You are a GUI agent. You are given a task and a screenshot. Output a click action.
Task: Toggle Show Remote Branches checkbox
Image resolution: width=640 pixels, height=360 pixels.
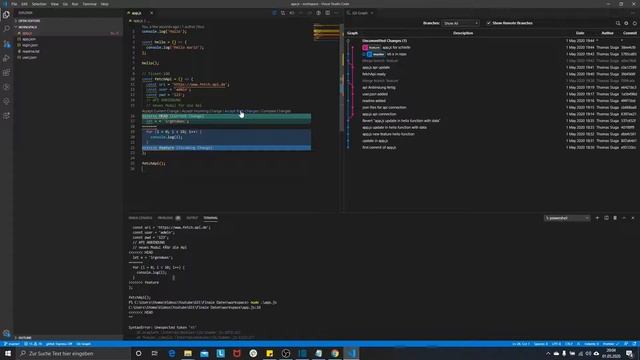click(489, 23)
